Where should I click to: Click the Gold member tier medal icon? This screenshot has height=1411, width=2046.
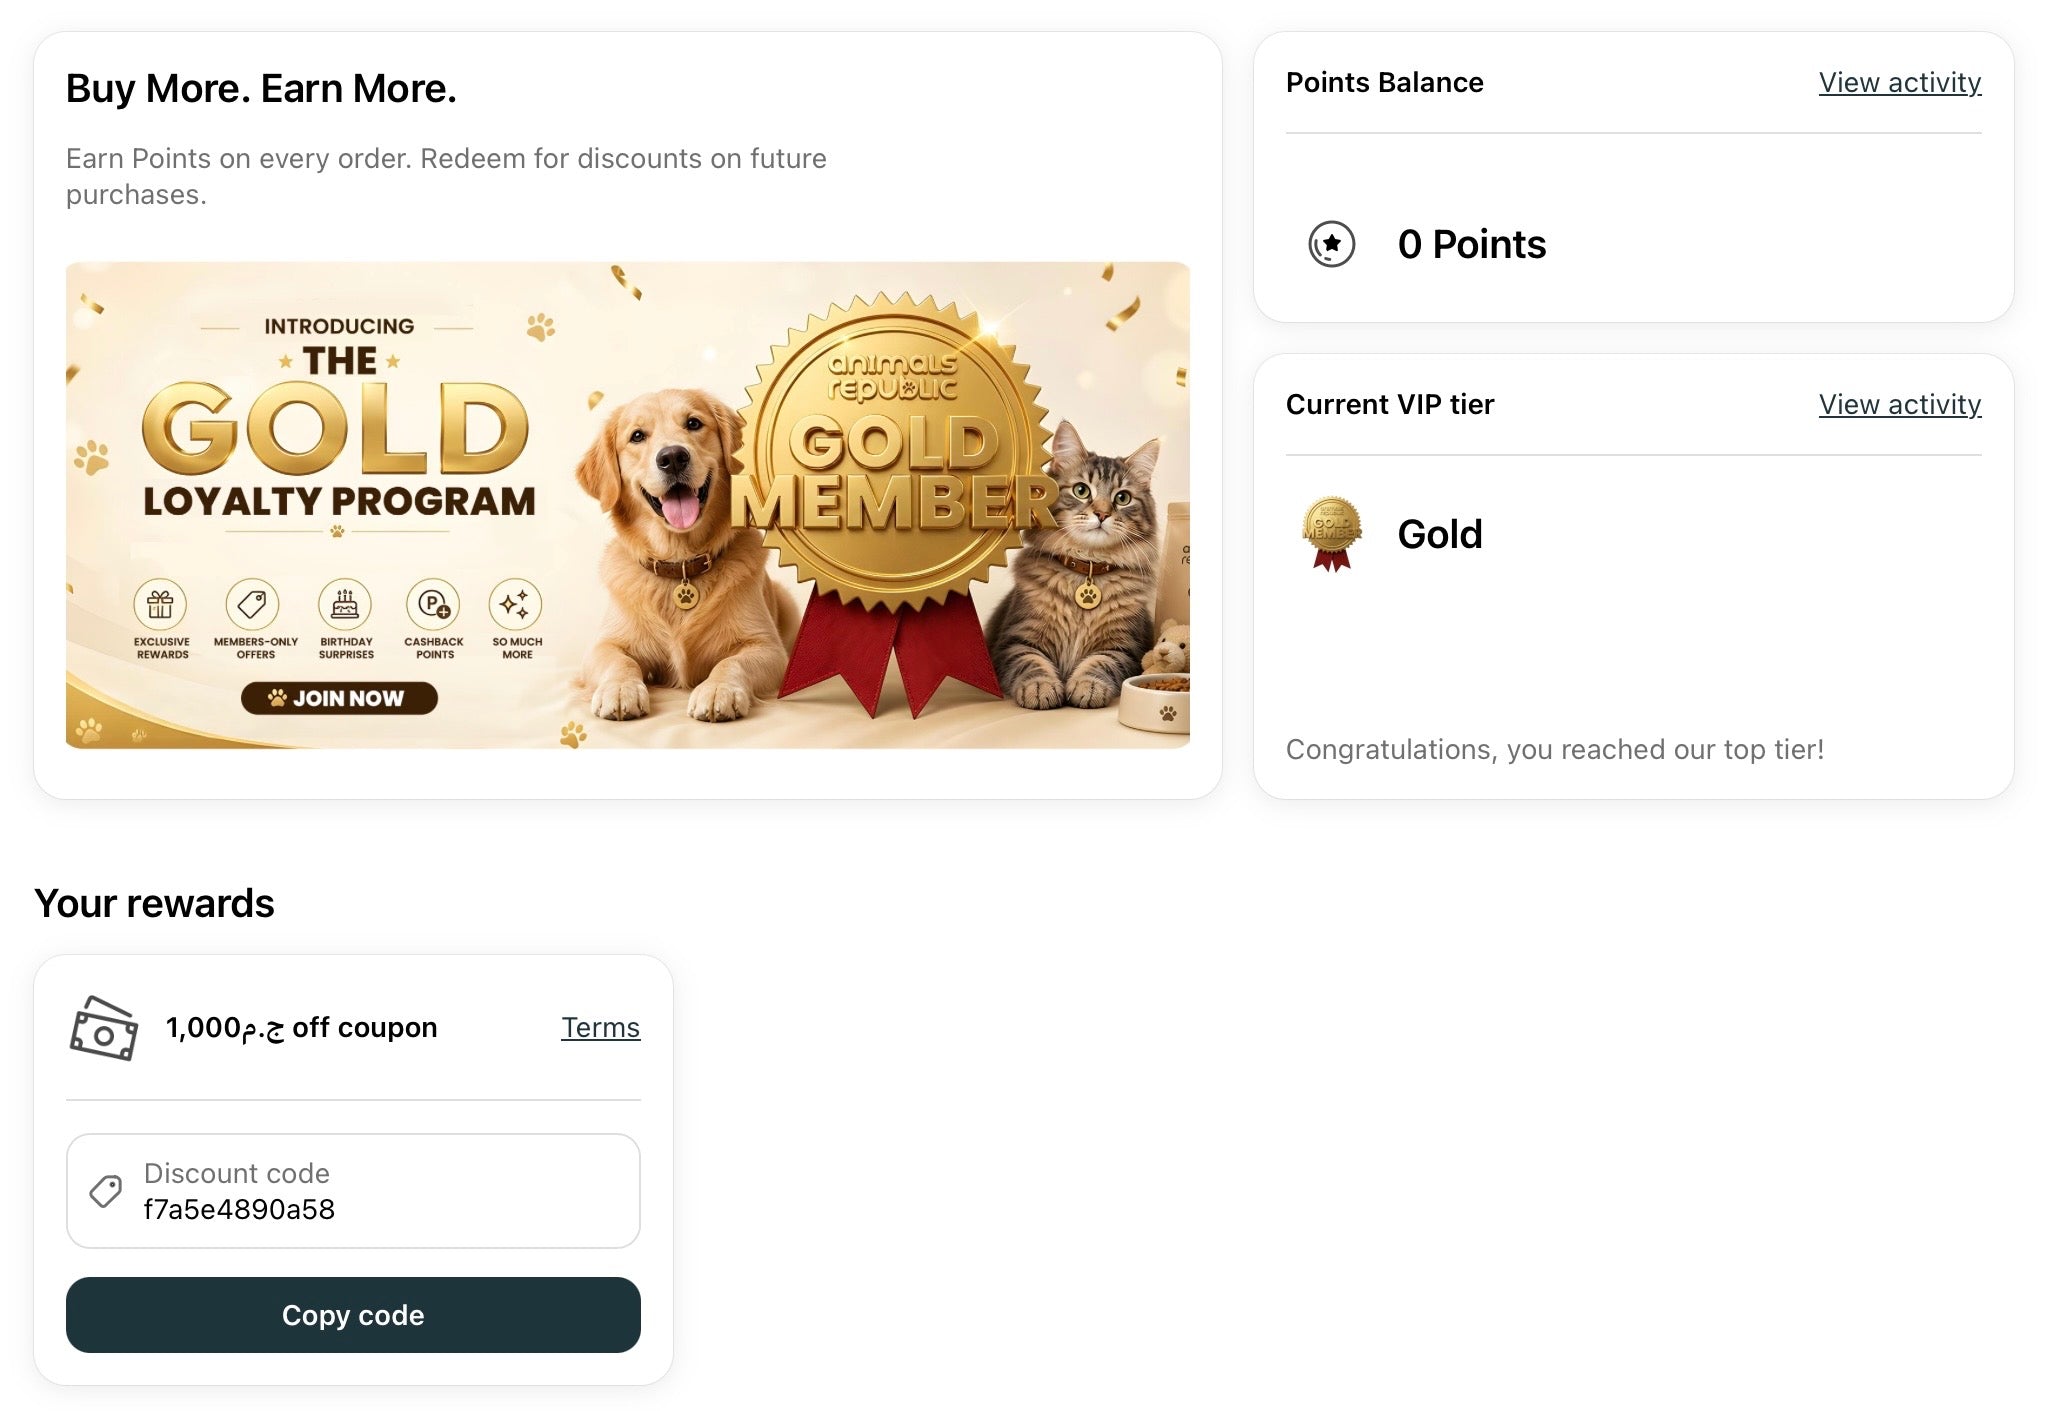1331,534
